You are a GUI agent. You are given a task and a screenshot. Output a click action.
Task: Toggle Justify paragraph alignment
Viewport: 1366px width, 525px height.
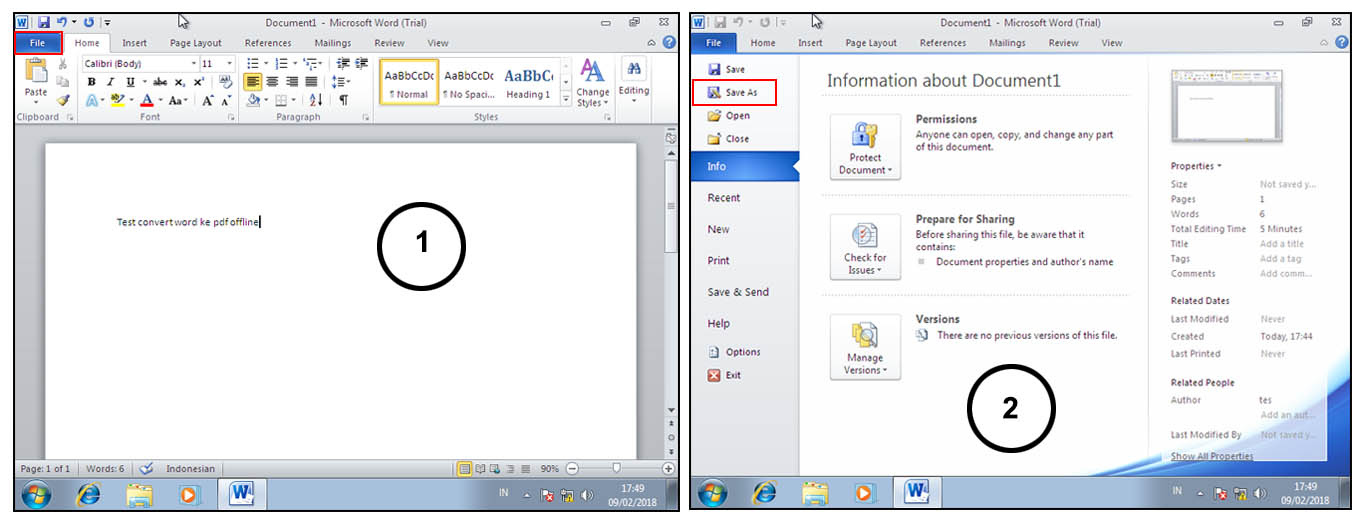pyautogui.click(x=311, y=82)
